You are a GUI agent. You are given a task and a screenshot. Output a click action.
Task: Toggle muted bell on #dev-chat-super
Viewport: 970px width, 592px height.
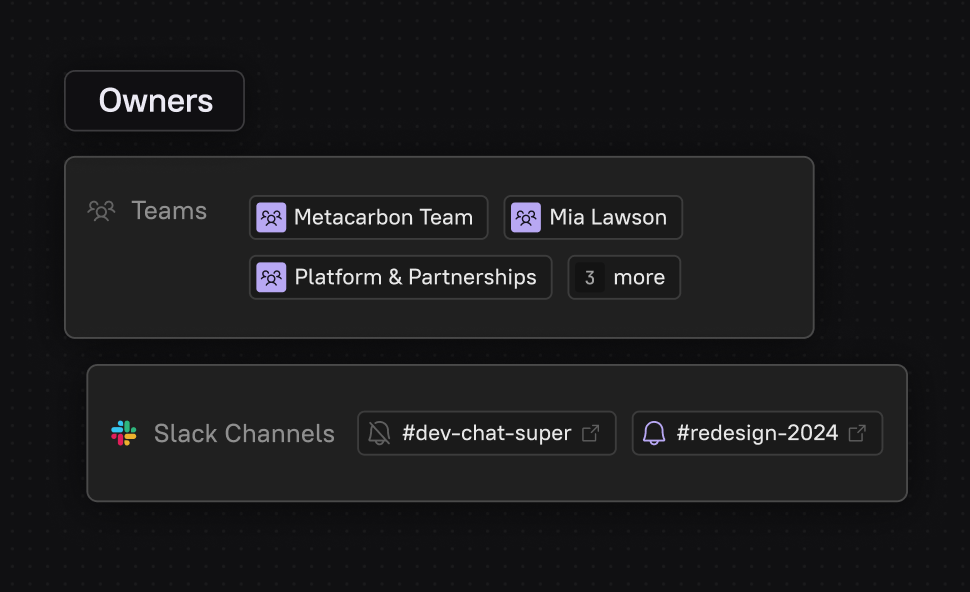380,433
